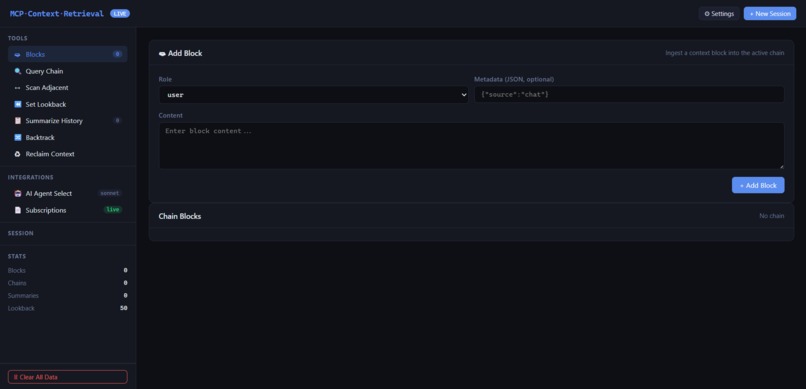The image size is (806, 389).
Task: Click the 'No chain' status text
Action: [x=772, y=216]
